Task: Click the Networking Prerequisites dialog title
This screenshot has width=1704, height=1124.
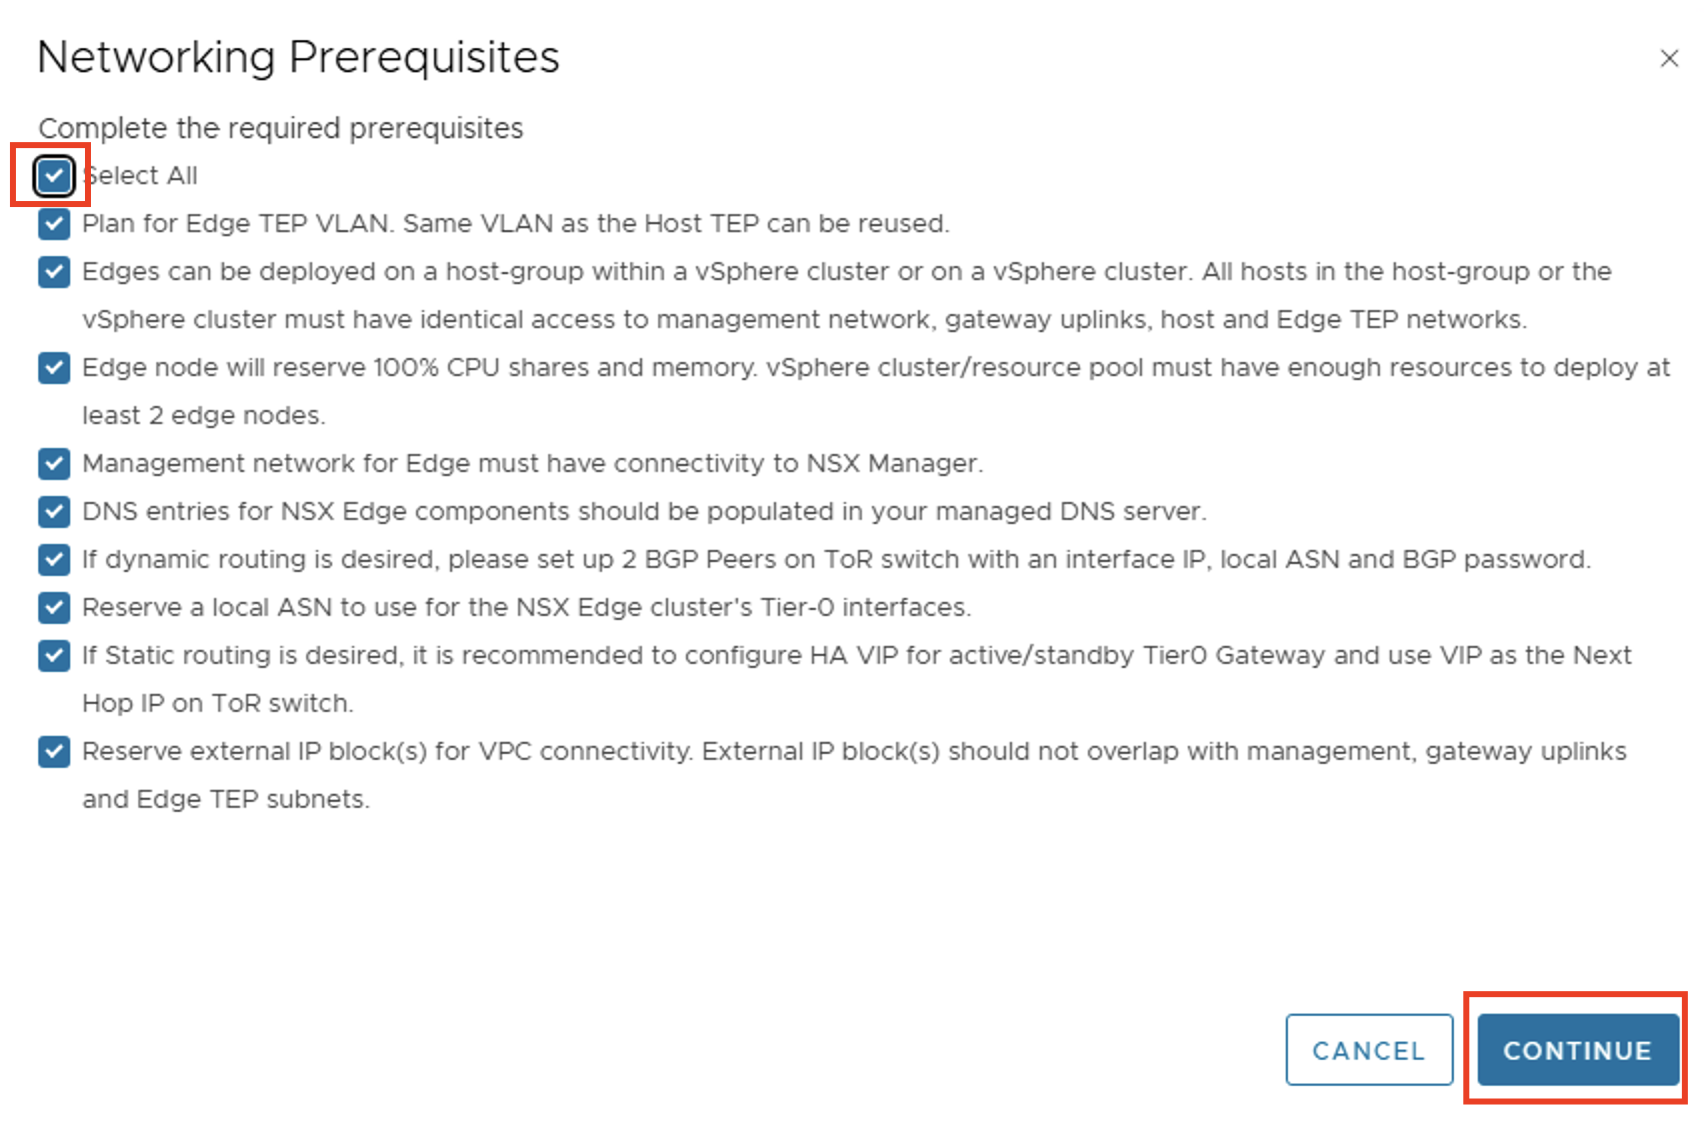Action: [297, 57]
